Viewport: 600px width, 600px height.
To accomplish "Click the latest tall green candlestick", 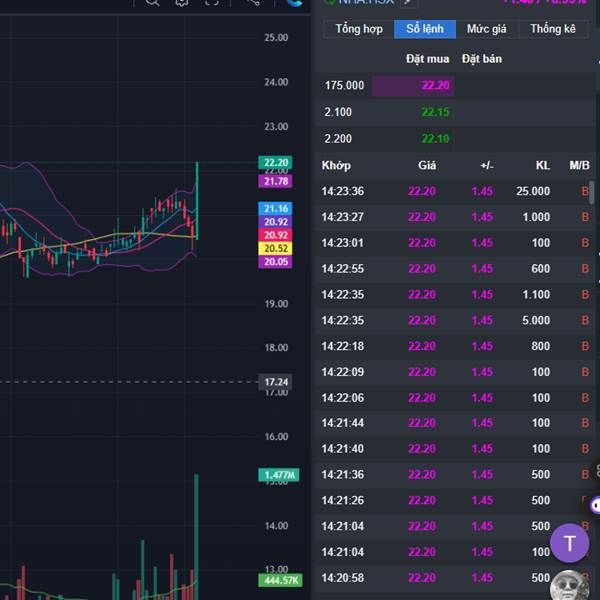I will tap(197, 201).
